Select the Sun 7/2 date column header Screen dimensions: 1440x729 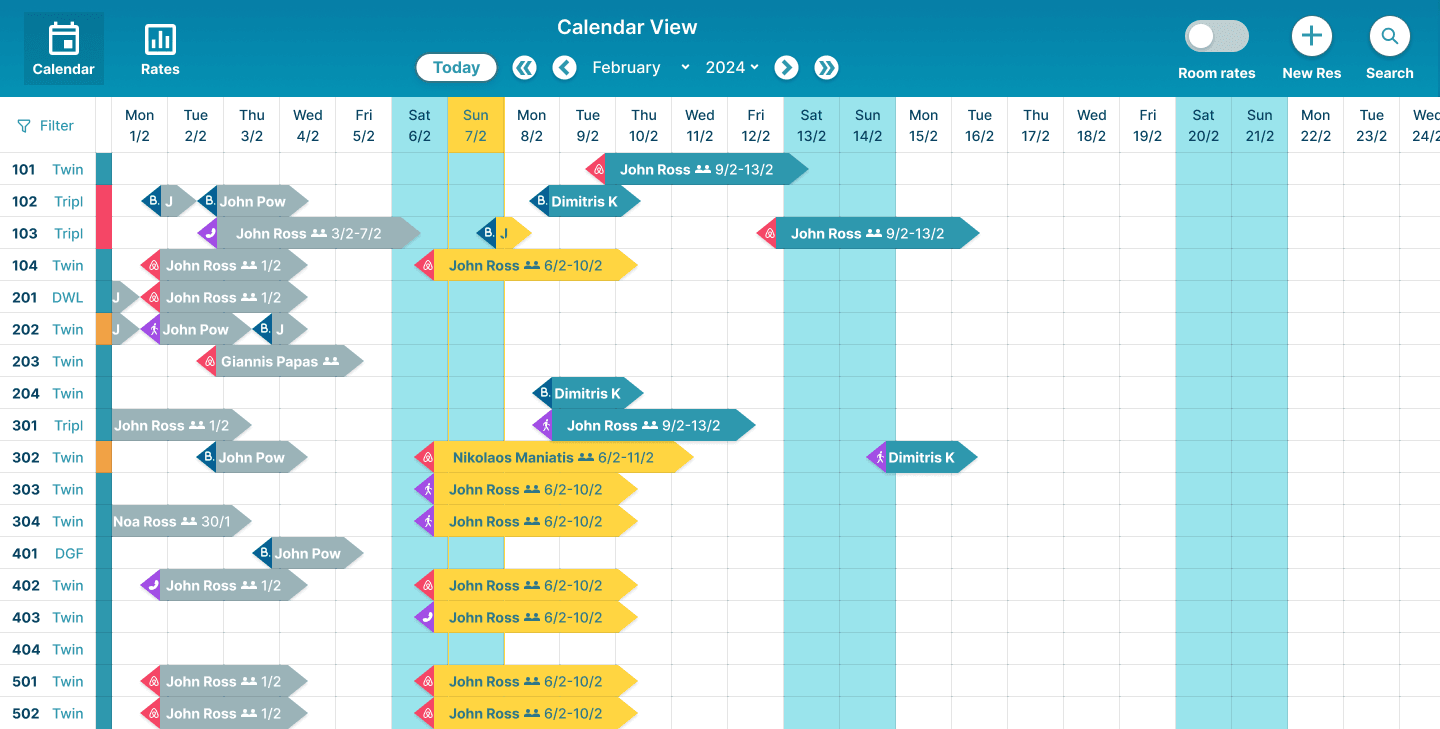(x=476, y=125)
